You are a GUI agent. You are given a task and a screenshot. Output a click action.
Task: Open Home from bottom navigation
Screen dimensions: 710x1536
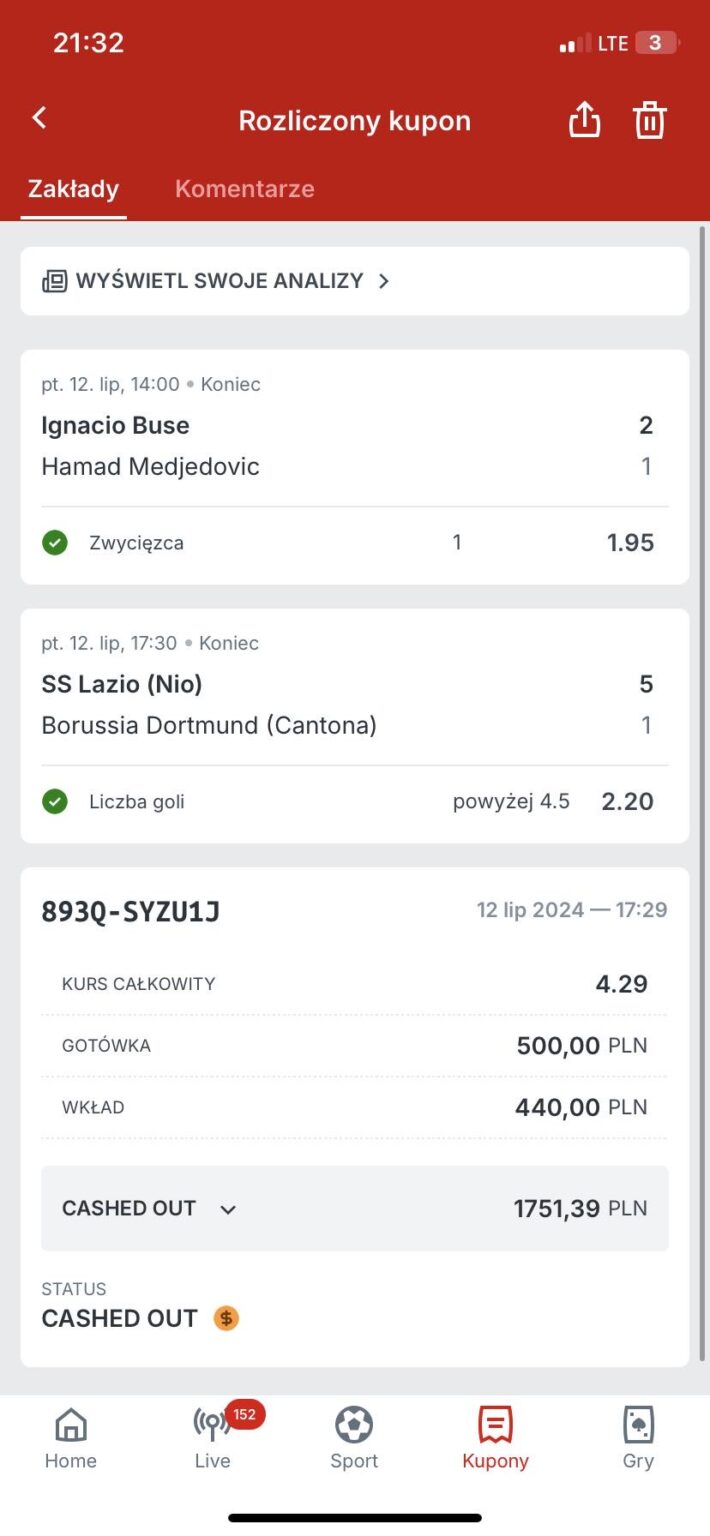point(71,1438)
